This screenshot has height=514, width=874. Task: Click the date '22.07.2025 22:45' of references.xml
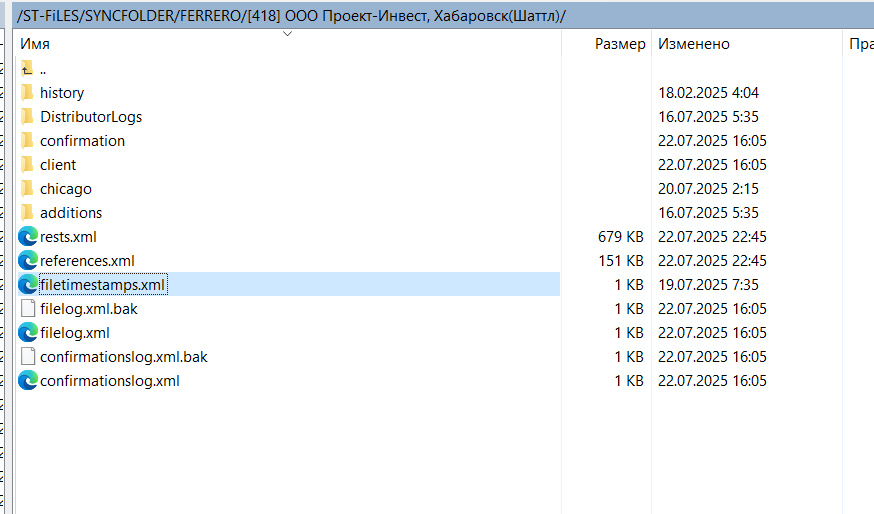(x=712, y=260)
